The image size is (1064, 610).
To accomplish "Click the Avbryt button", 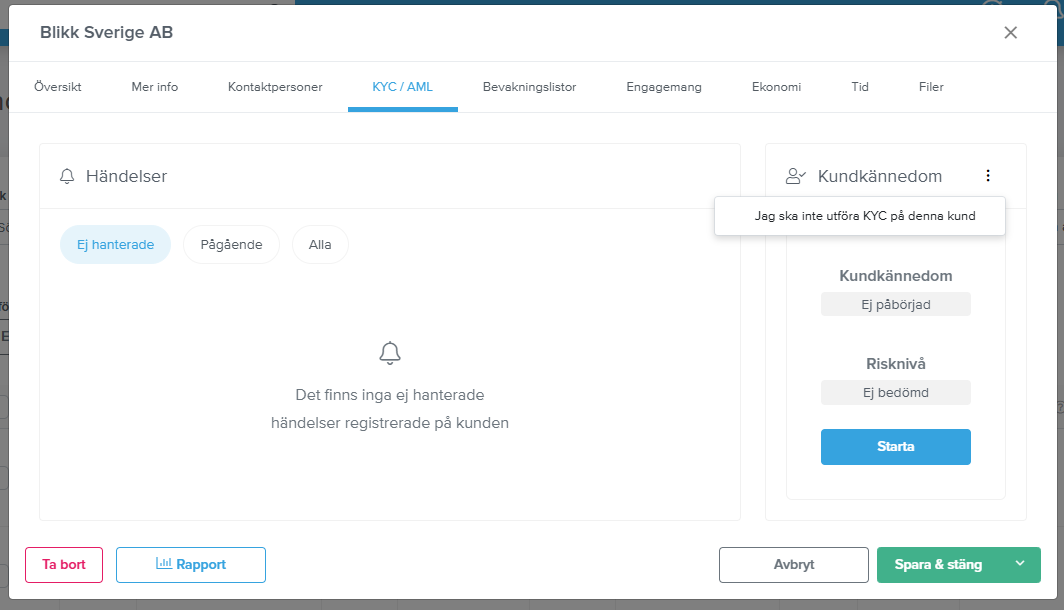I will click(794, 565).
